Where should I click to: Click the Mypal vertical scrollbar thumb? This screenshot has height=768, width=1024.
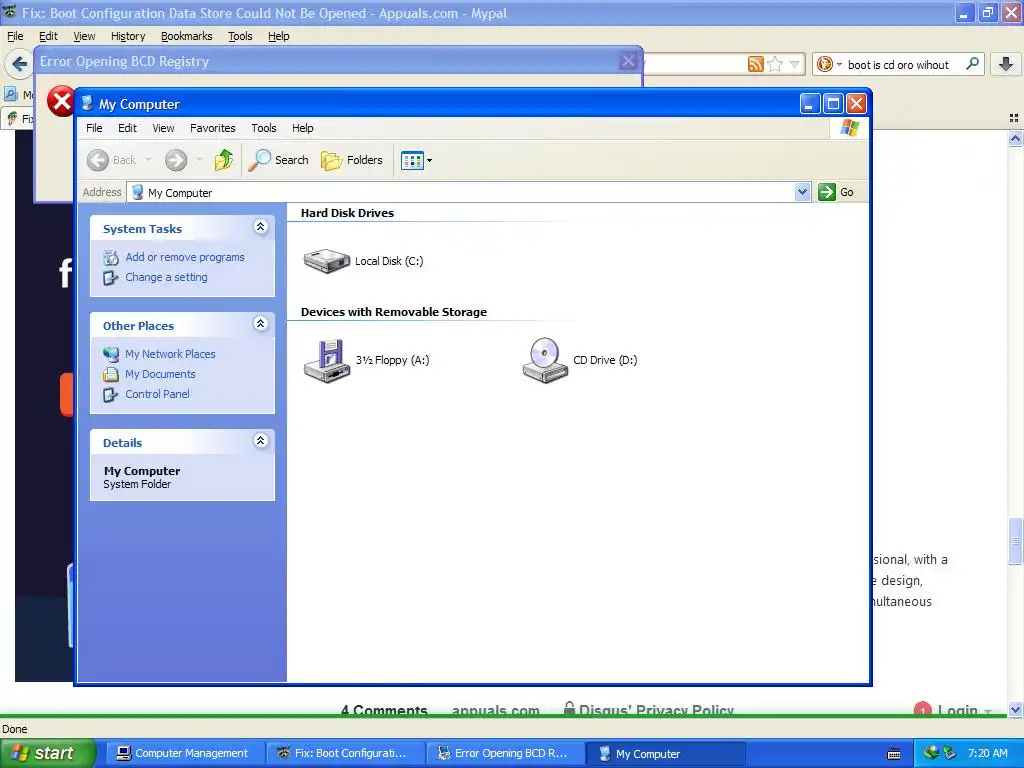click(x=1015, y=541)
